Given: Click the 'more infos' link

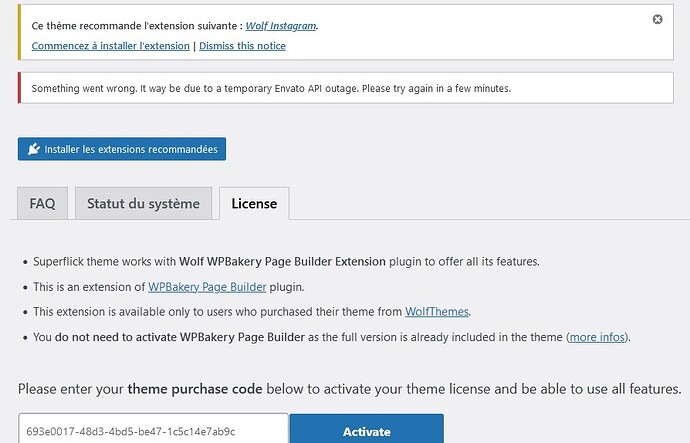Looking at the screenshot, I should [597, 337].
